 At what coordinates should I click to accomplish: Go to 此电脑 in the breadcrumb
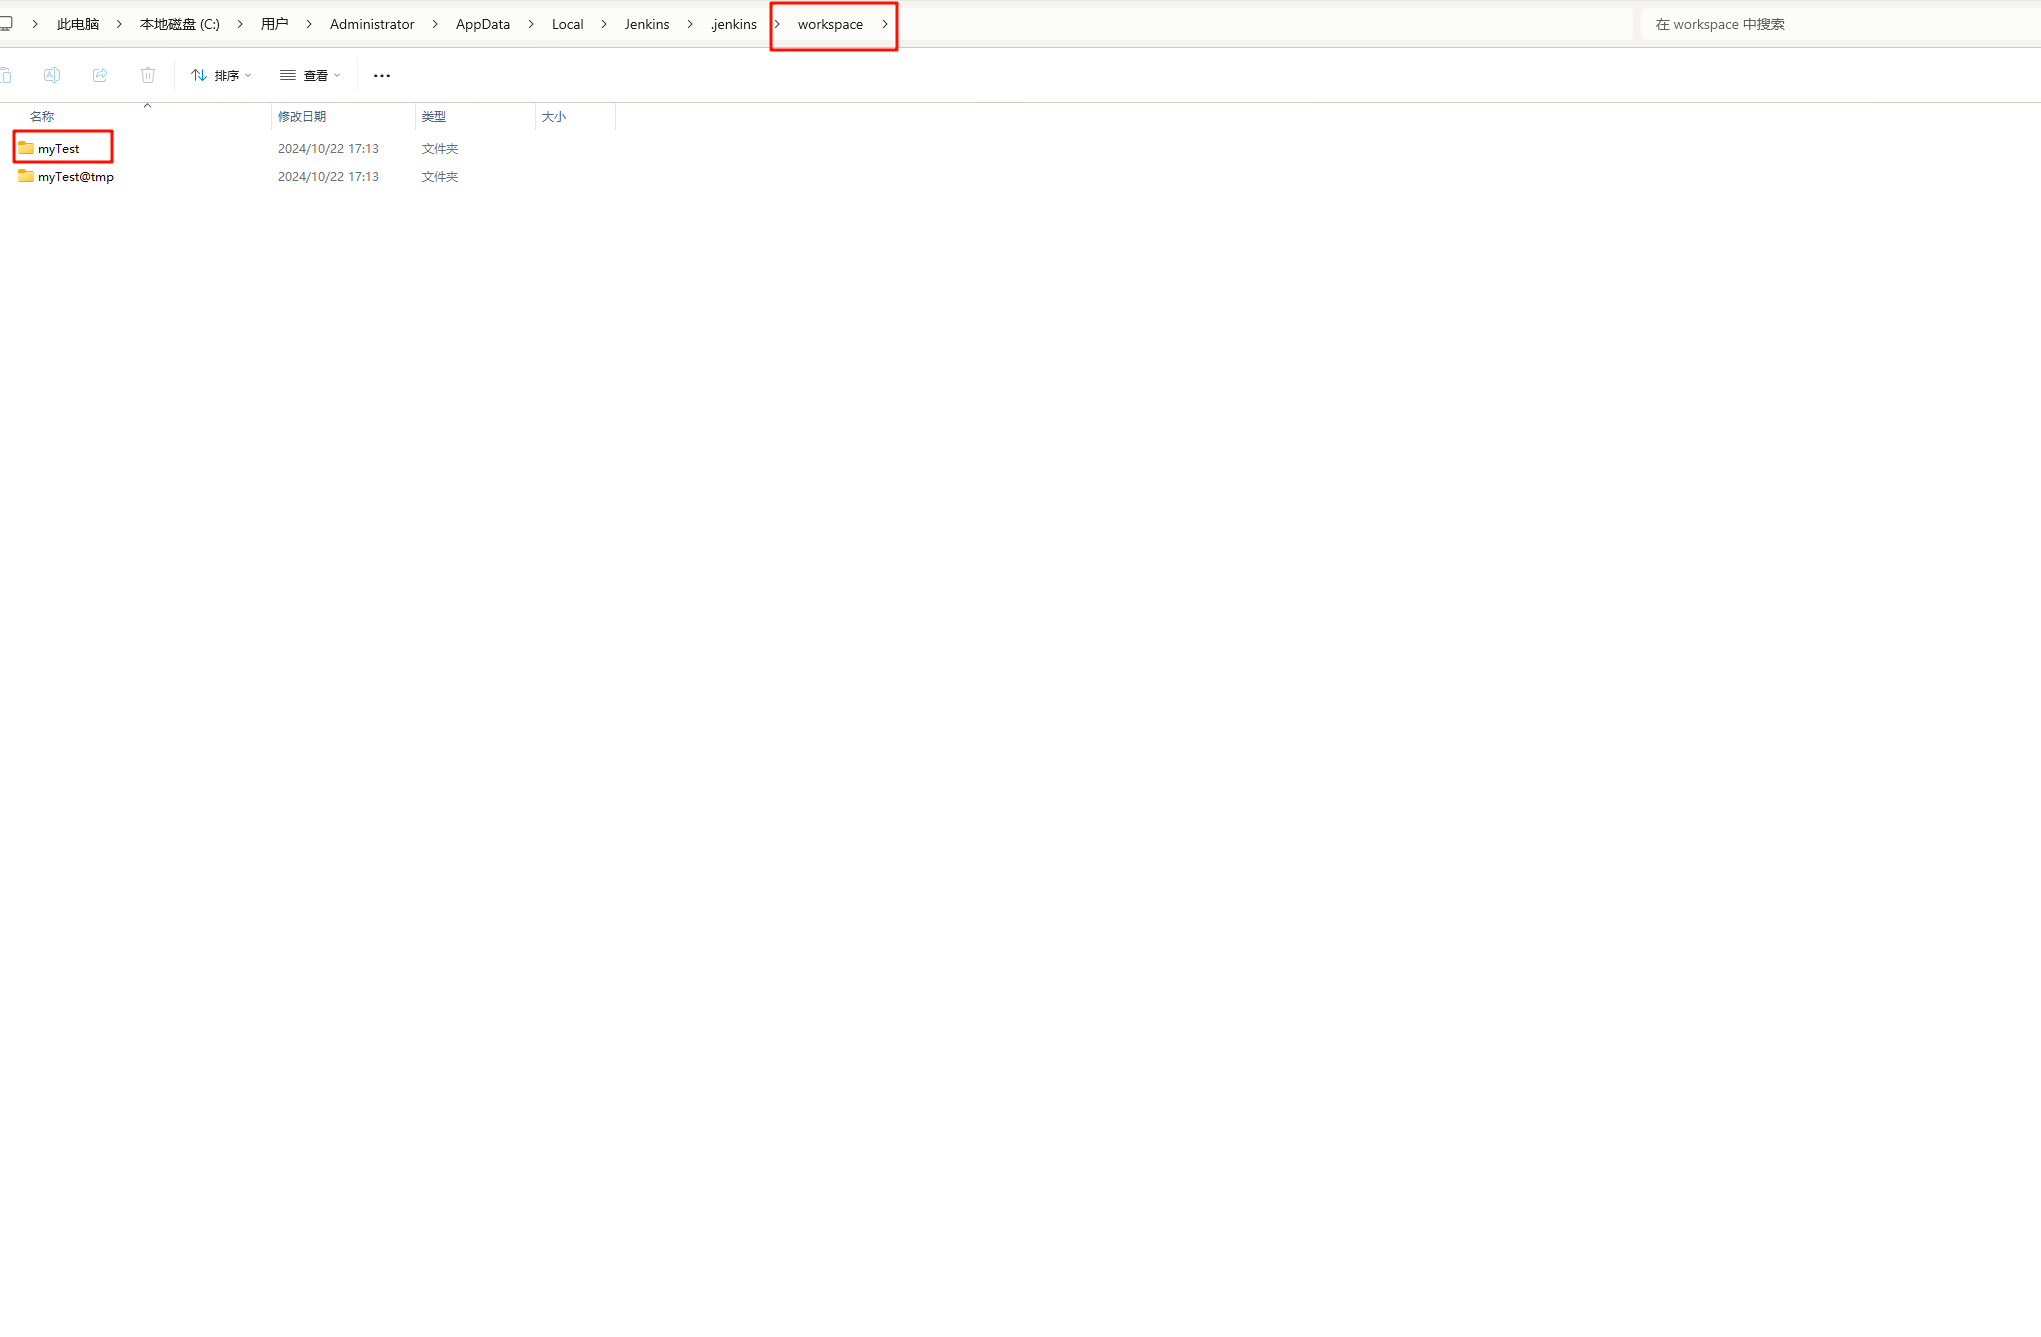(x=78, y=24)
